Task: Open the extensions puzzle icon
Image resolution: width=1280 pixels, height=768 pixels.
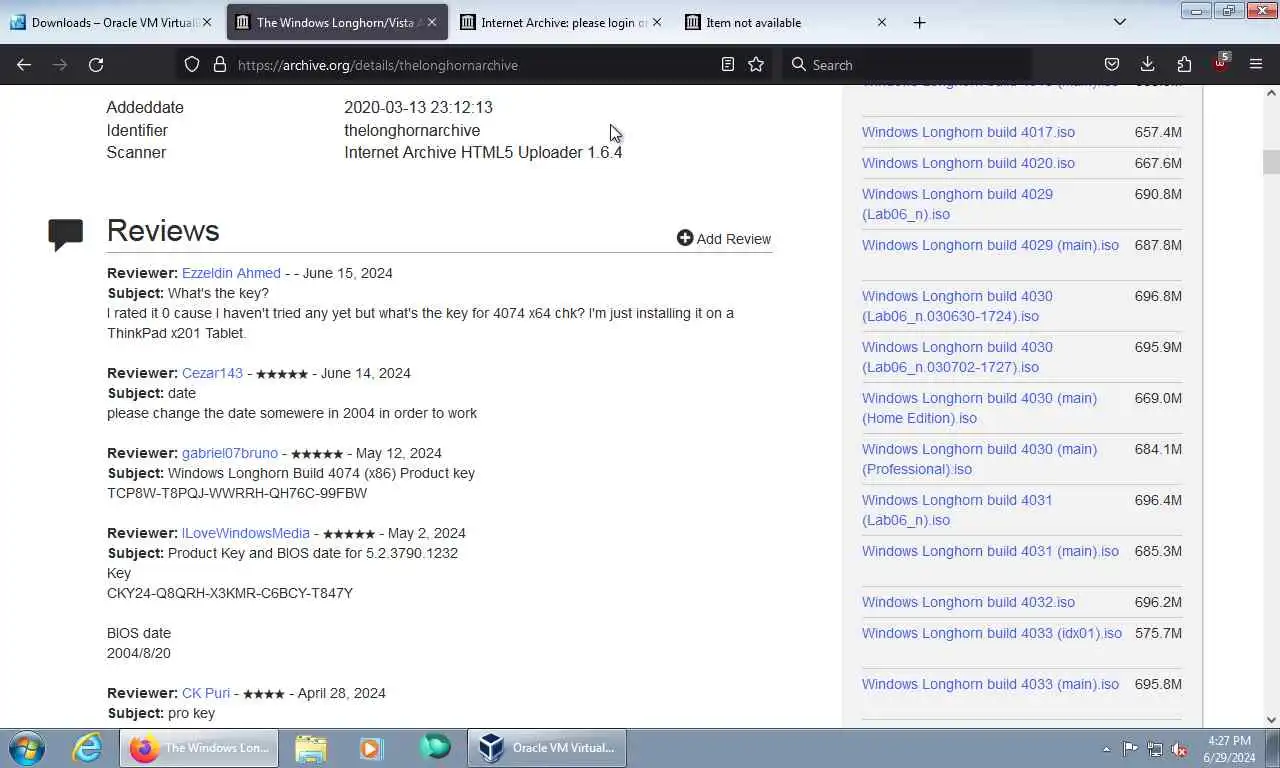Action: tap(1184, 64)
